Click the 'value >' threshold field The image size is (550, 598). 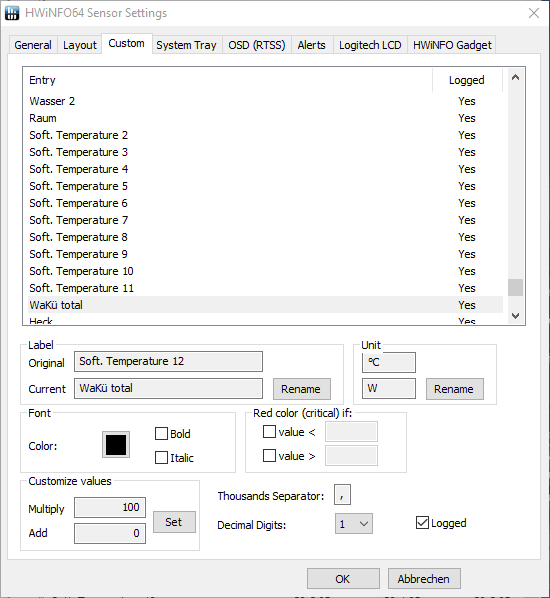[x=351, y=455]
